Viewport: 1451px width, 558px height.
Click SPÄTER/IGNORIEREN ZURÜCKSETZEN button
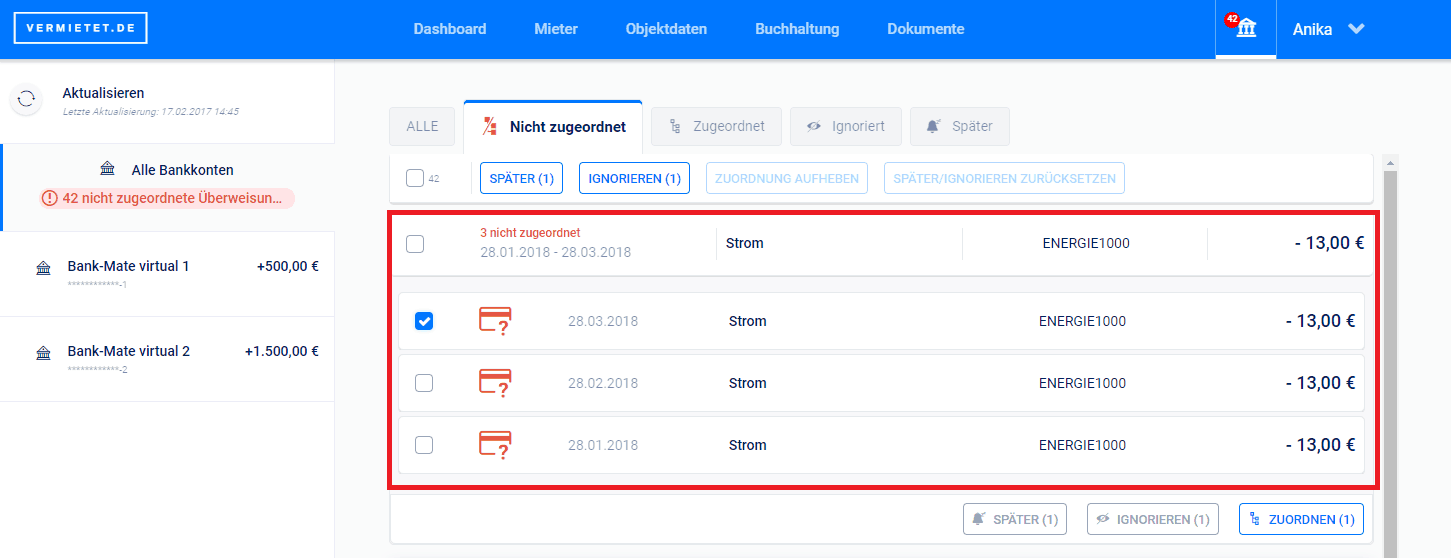1004,179
